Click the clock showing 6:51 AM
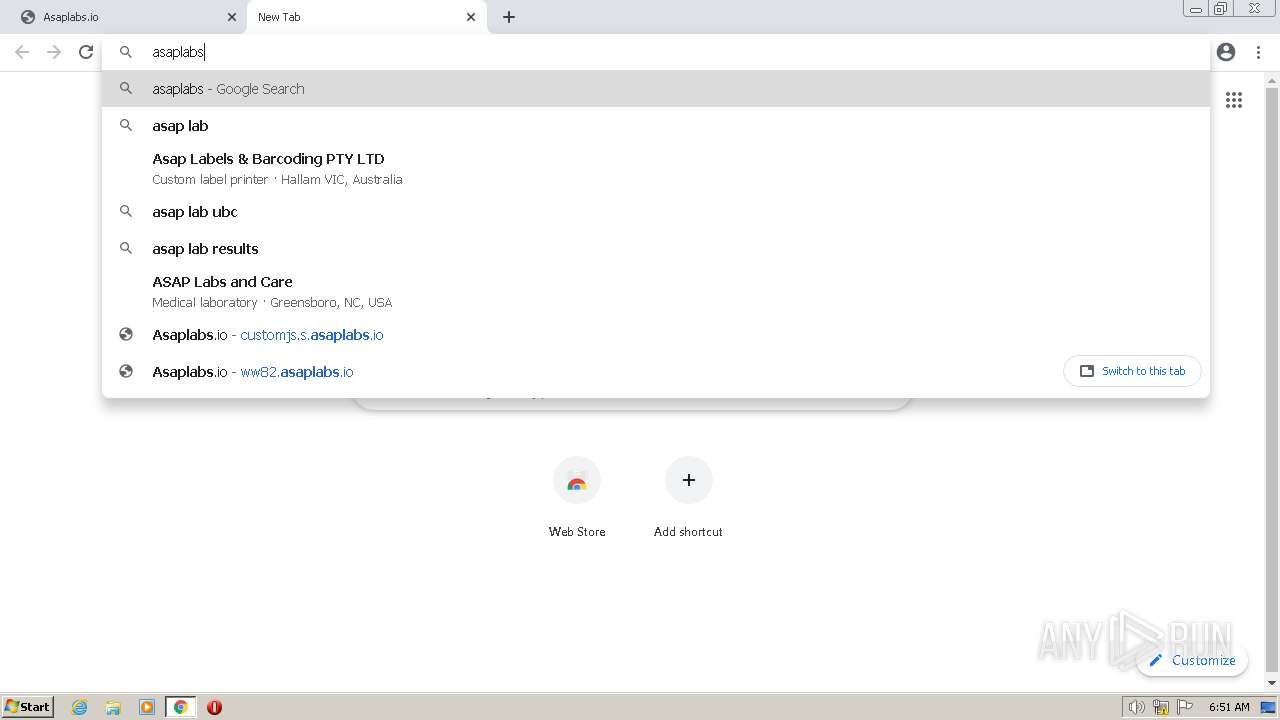The width and height of the screenshot is (1280, 720). (x=1229, y=707)
